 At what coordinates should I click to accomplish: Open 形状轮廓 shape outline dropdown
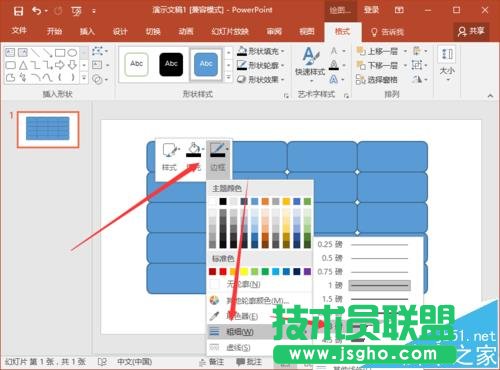pyautogui.click(x=261, y=65)
